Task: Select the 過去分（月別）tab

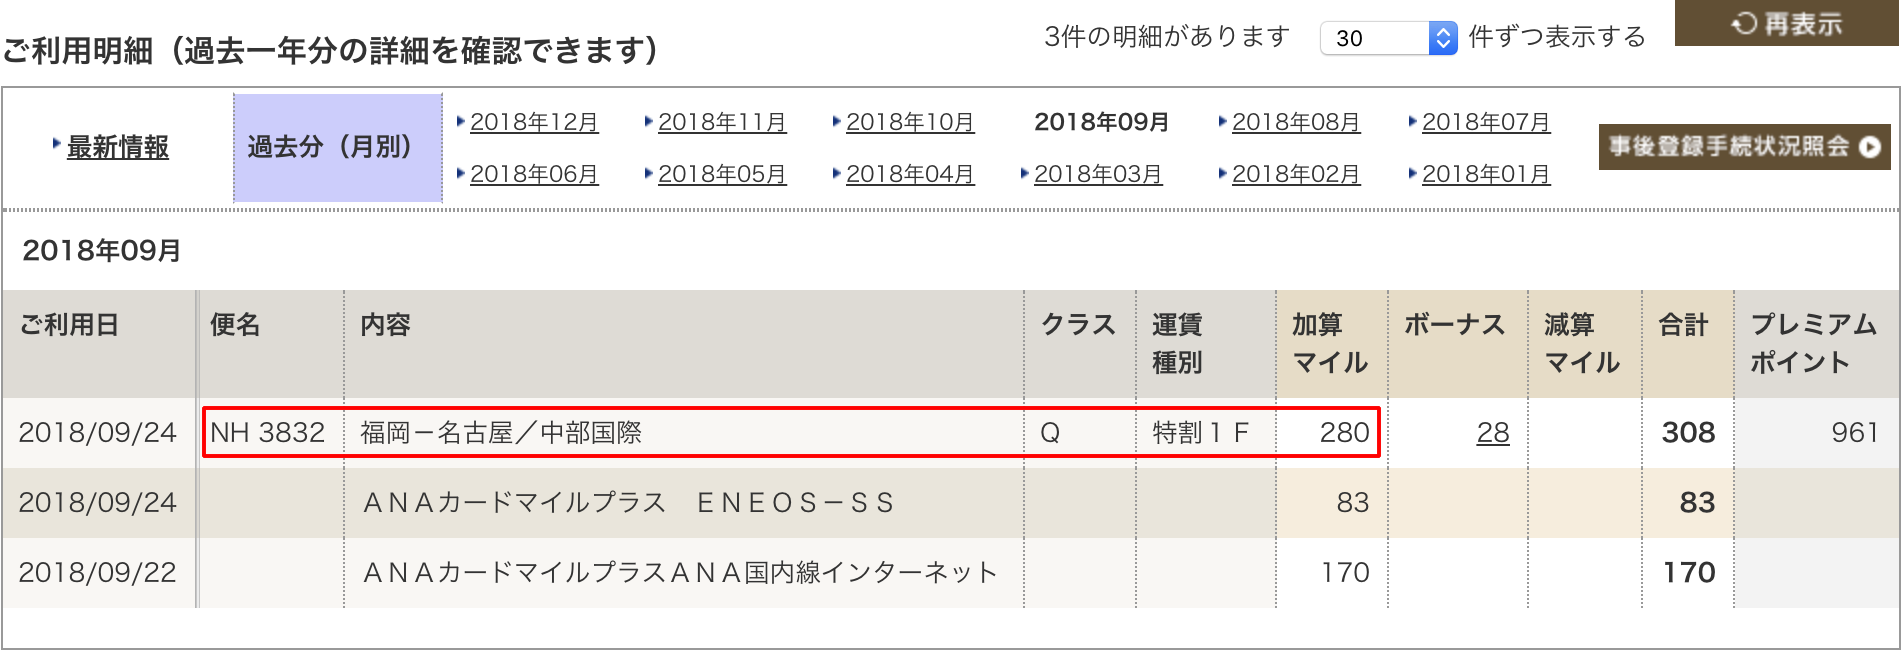Action: pos(338,148)
